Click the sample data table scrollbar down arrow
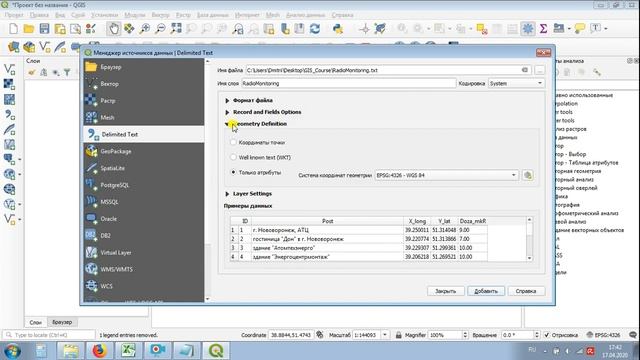Viewport: 640px width, 360px height. pyautogui.click(x=529, y=258)
